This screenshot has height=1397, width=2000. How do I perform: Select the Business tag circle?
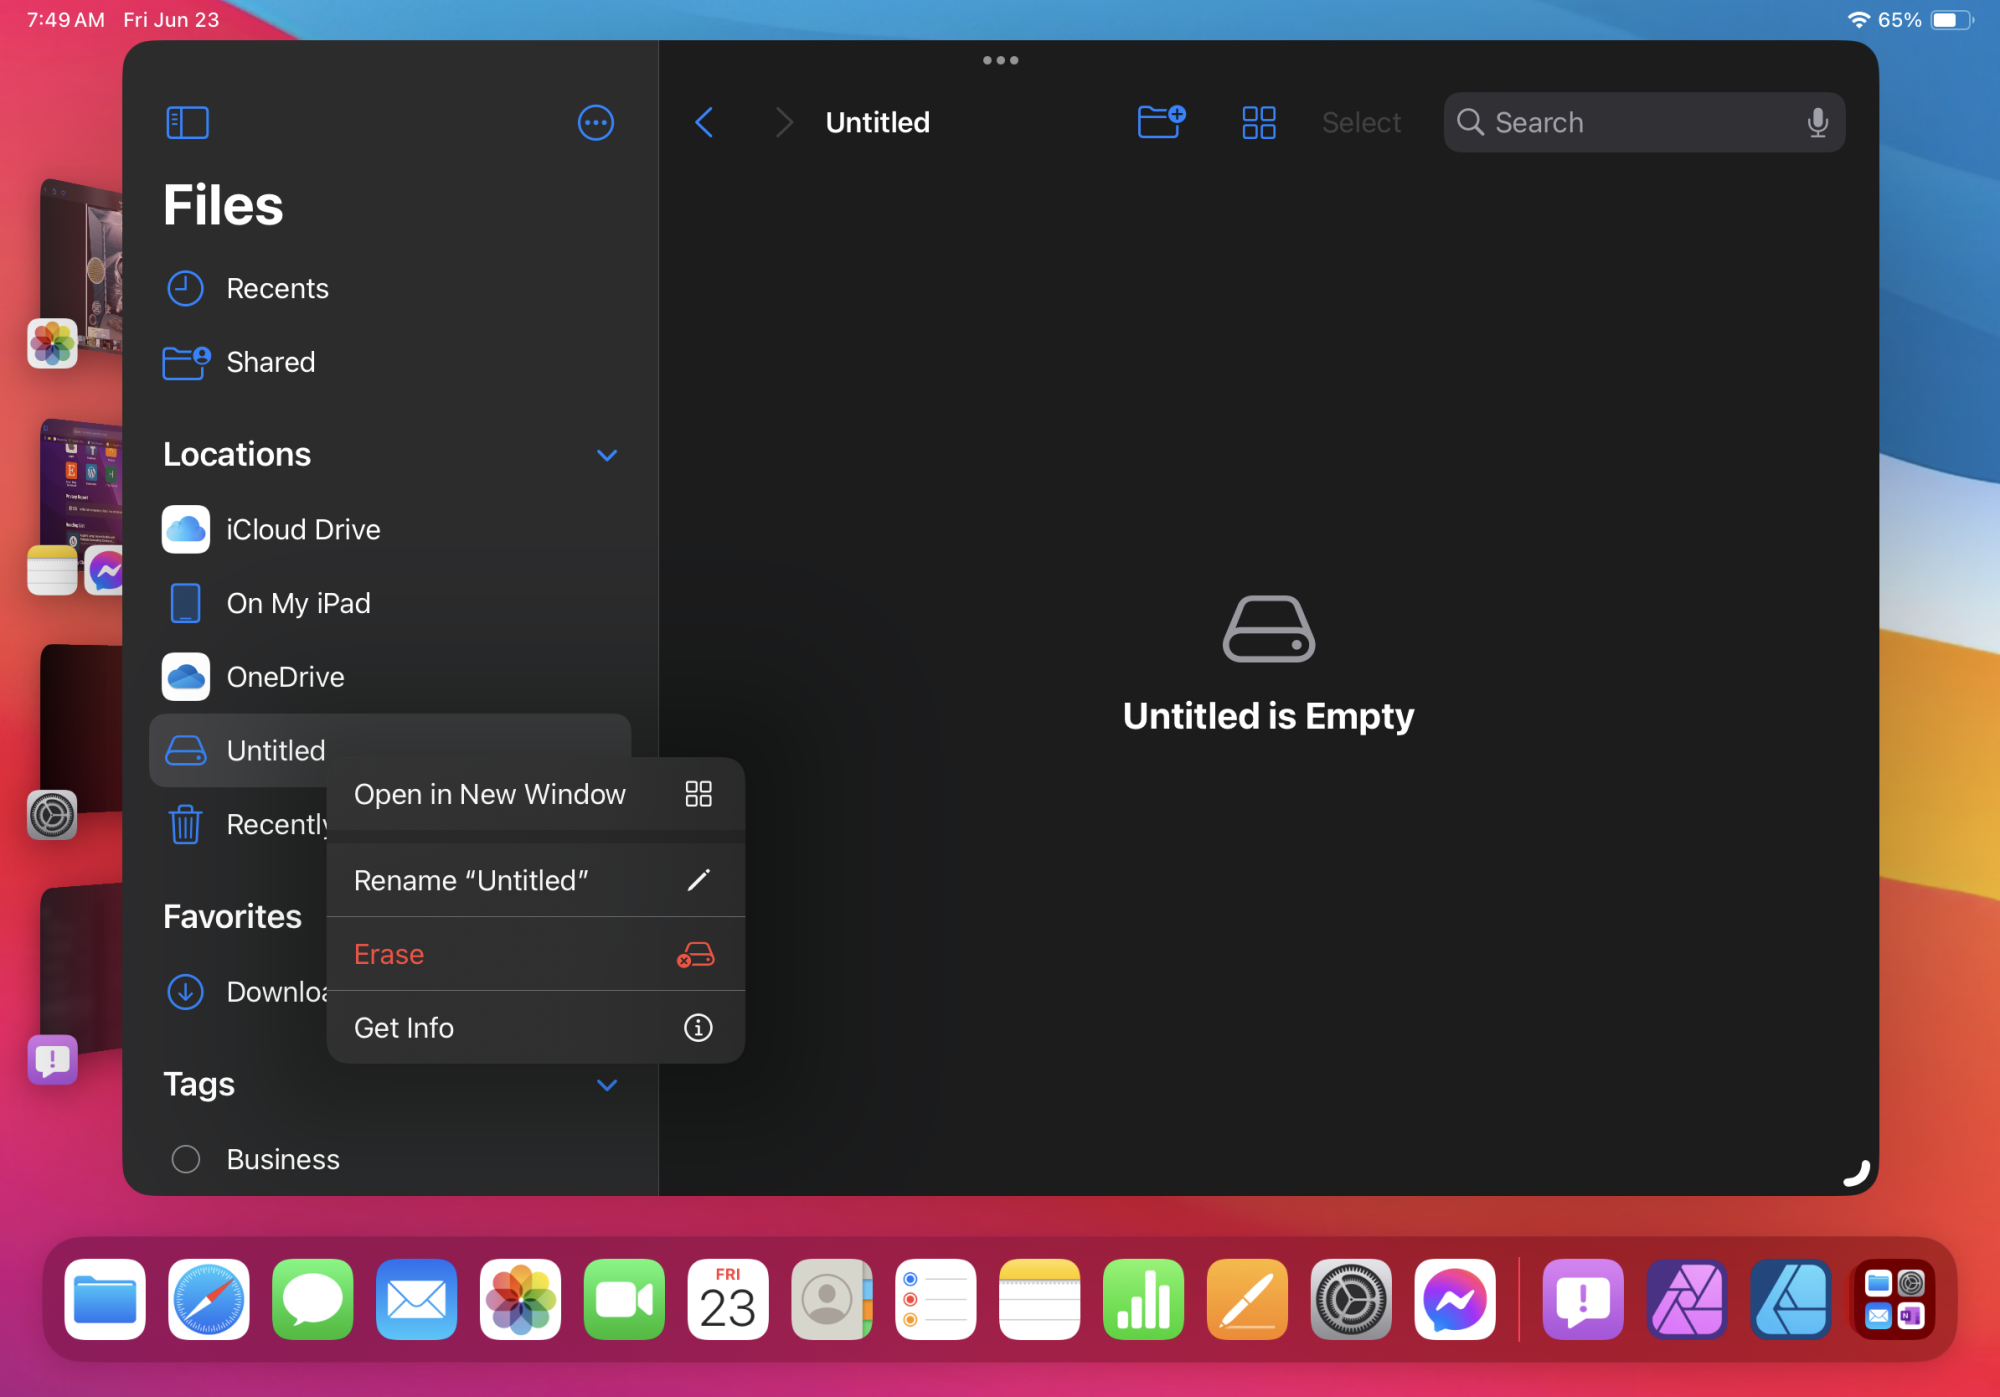click(x=186, y=1159)
